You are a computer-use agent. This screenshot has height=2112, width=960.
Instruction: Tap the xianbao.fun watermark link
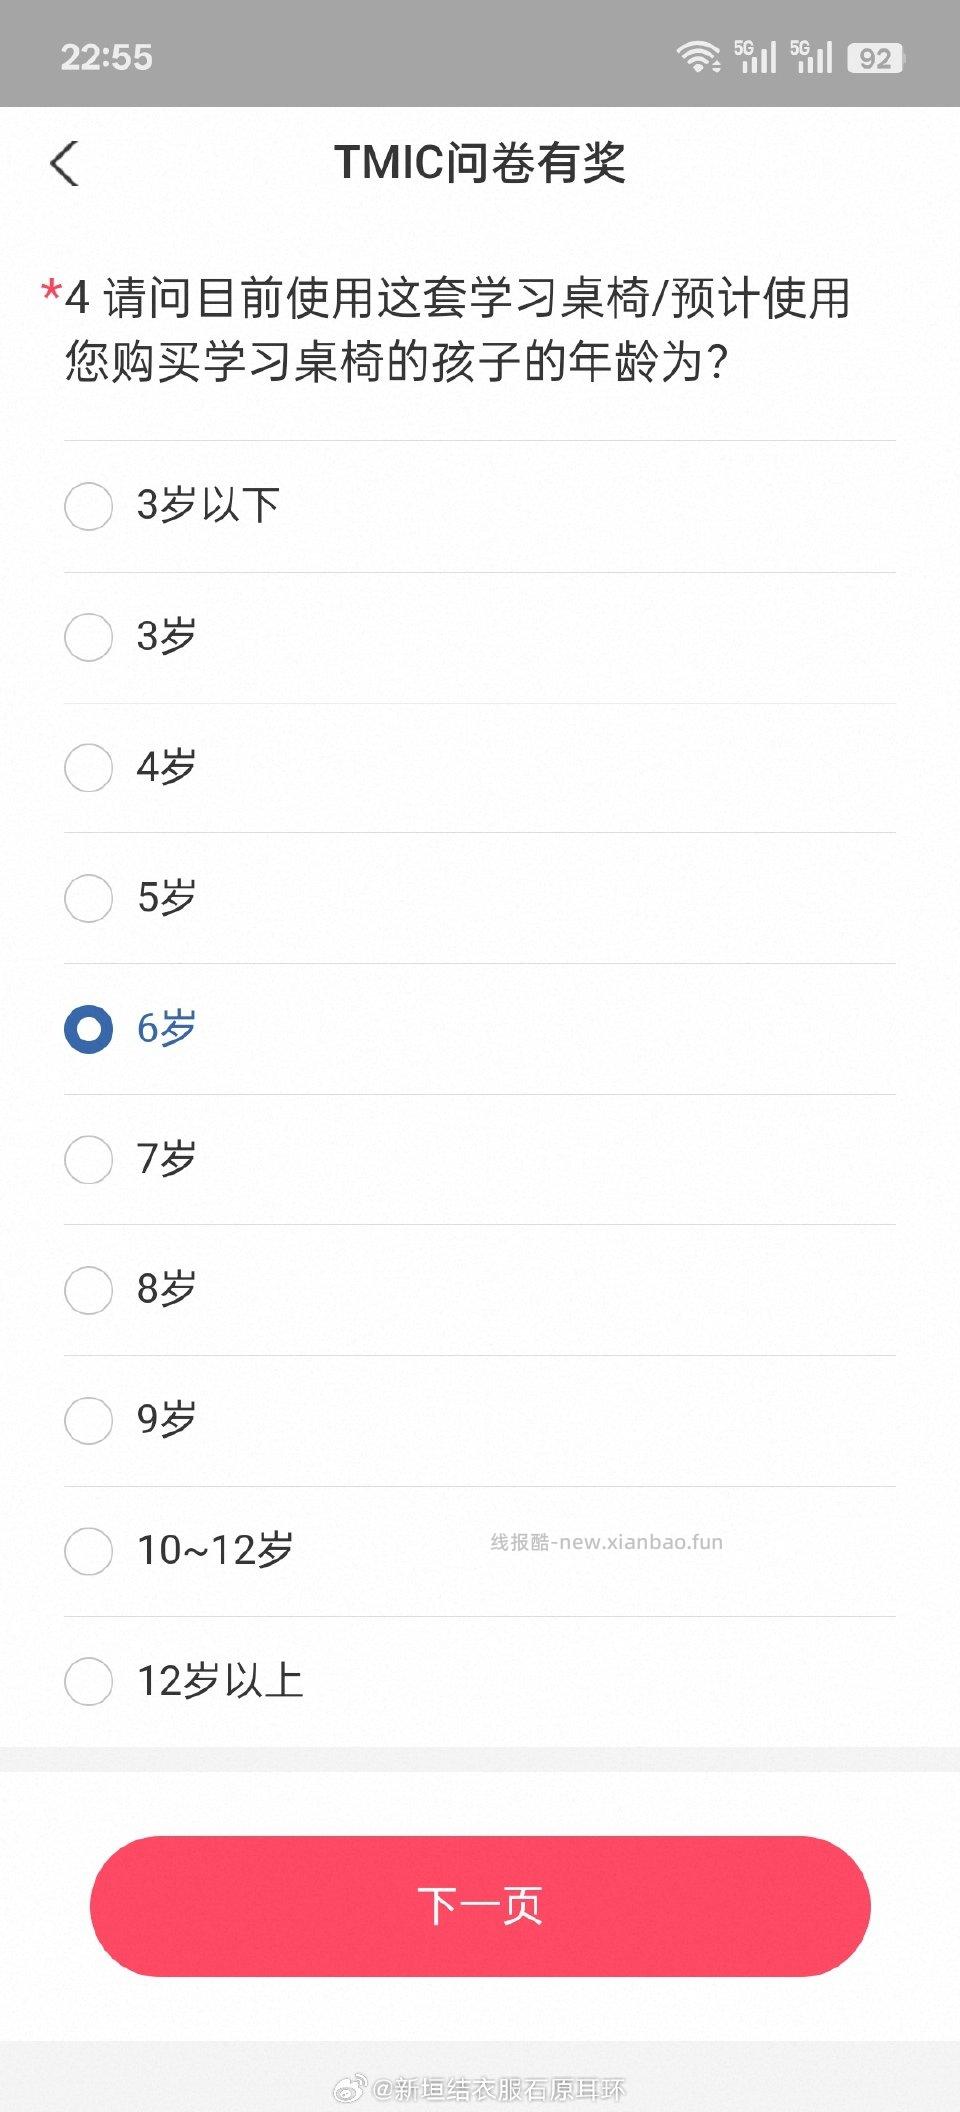coord(606,1542)
